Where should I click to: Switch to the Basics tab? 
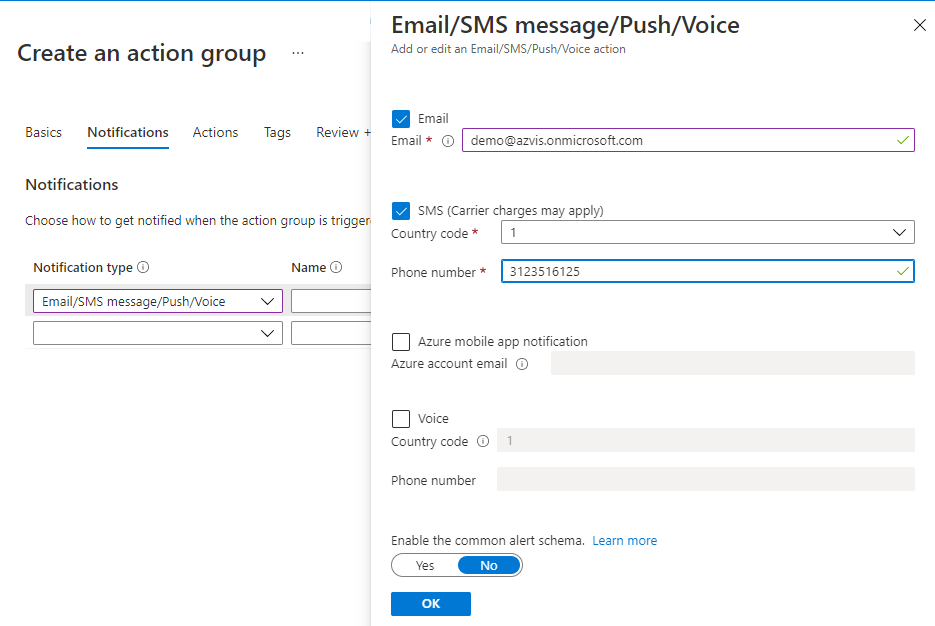pos(43,132)
